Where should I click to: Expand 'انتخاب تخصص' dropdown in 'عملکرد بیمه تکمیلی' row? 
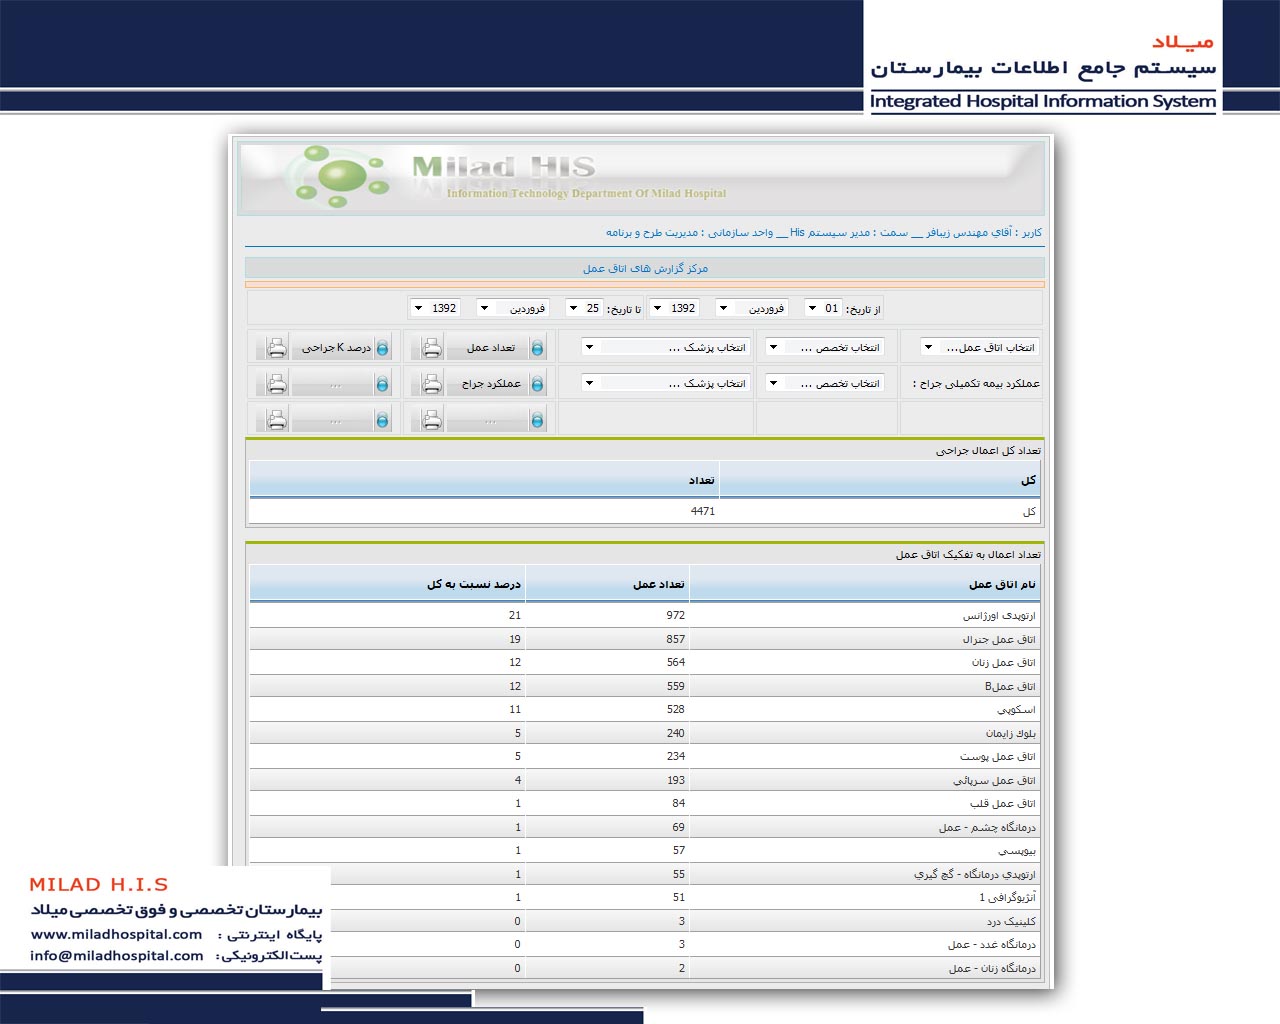(x=825, y=383)
